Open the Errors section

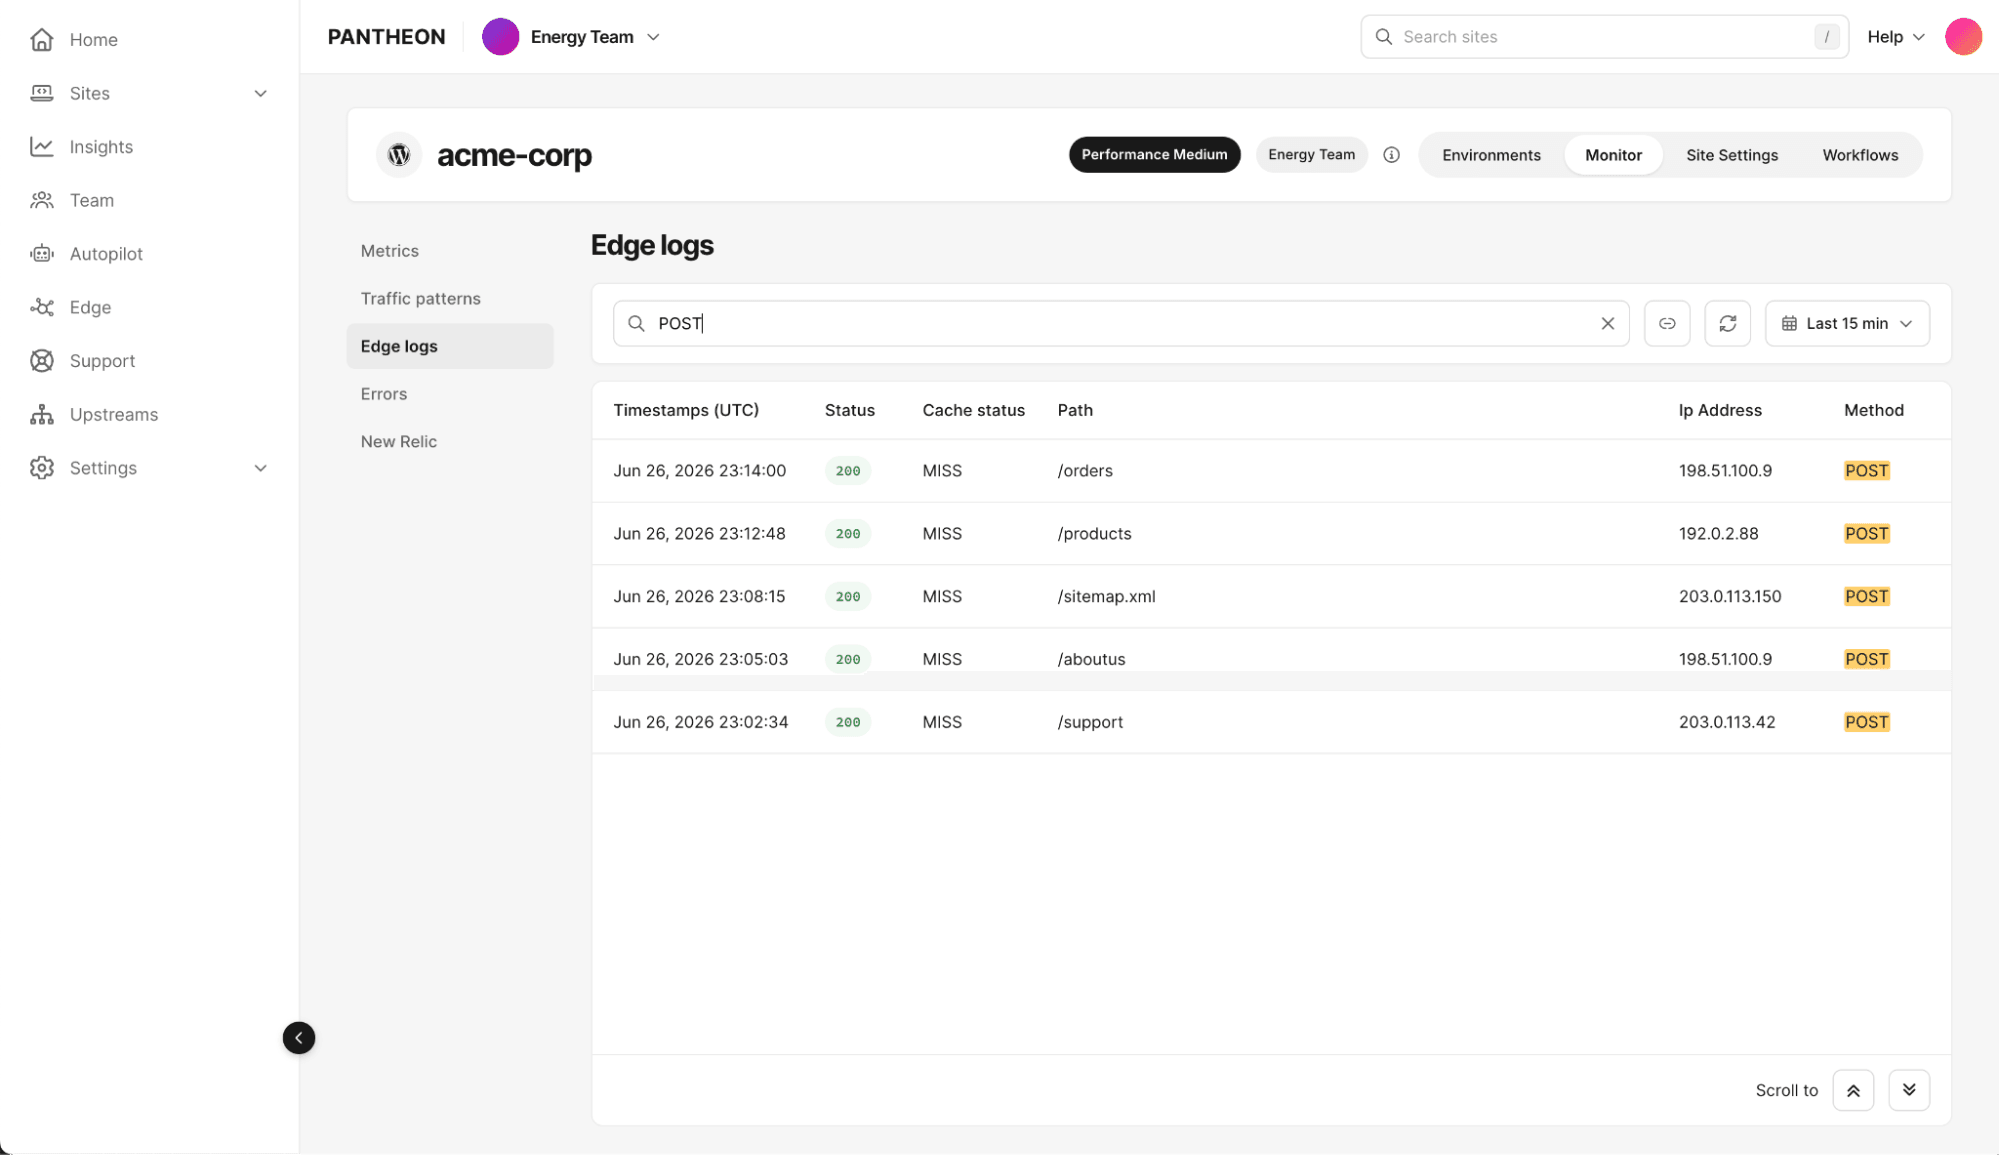[383, 393]
